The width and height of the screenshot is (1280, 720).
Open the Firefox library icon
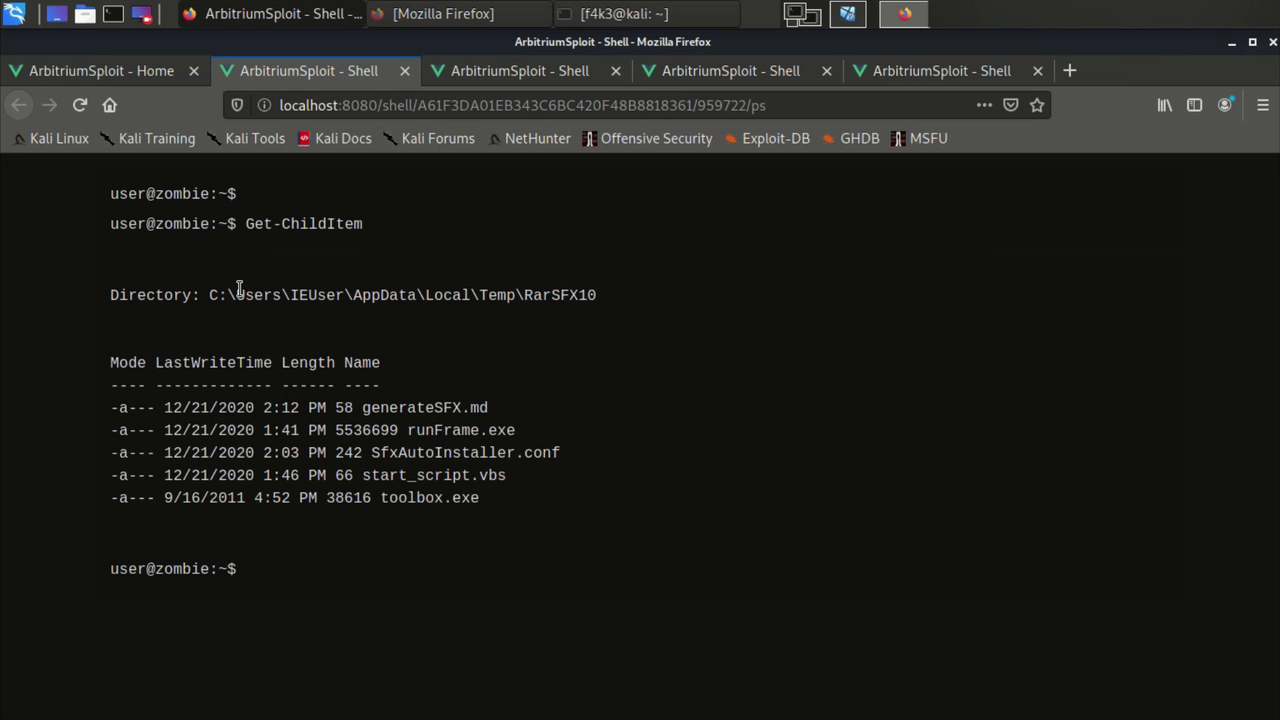[x=1164, y=105]
